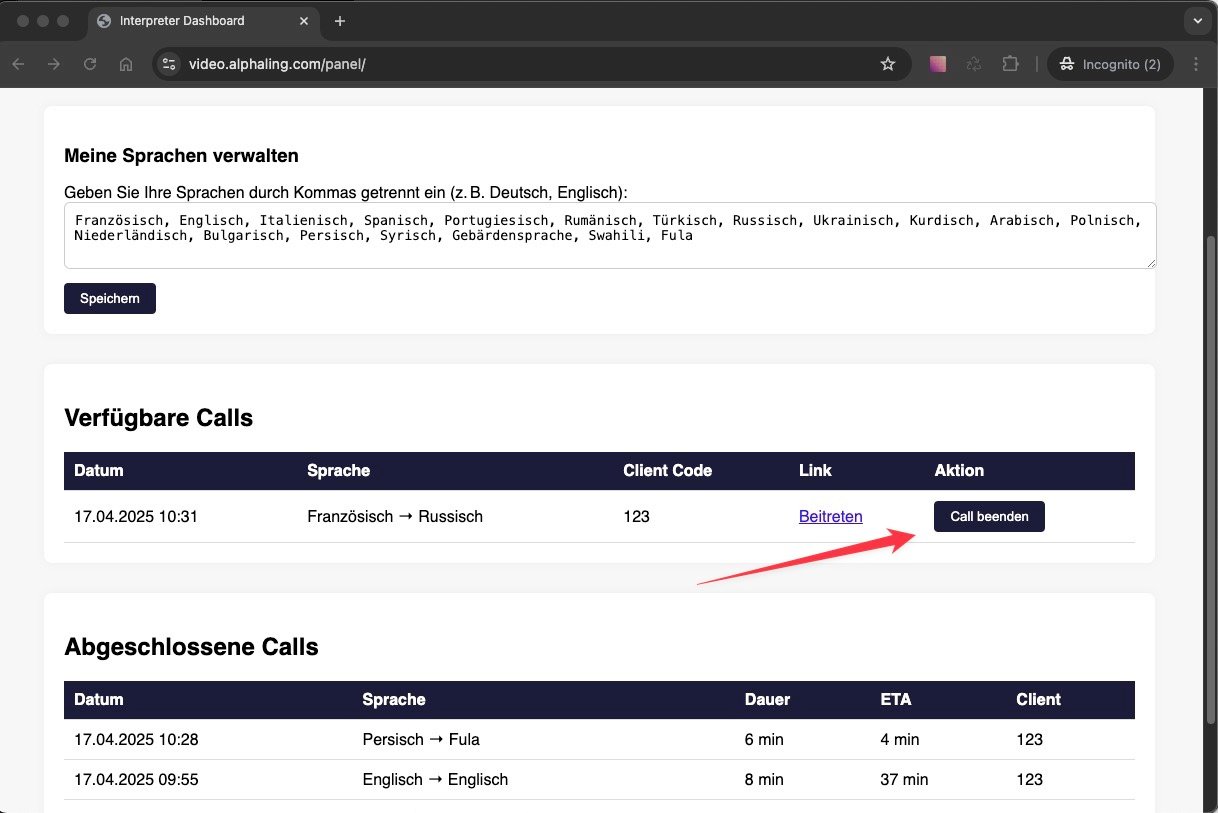
Task: Bookmark page using the star icon
Action: click(887, 64)
